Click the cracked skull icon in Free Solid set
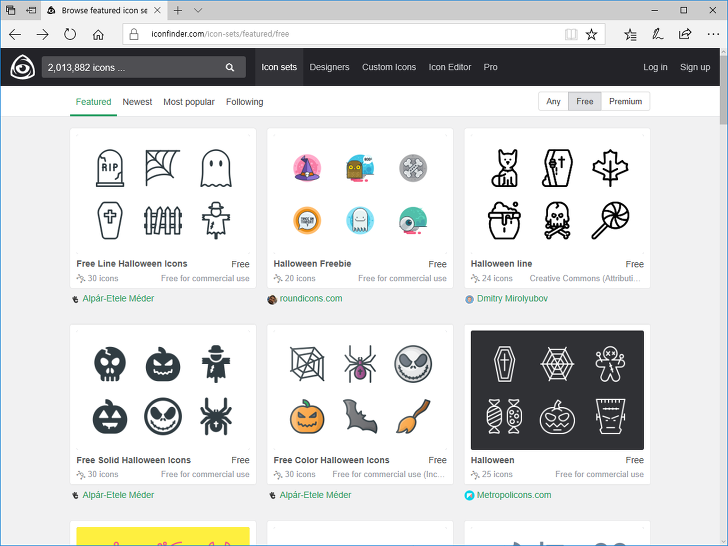 110,364
